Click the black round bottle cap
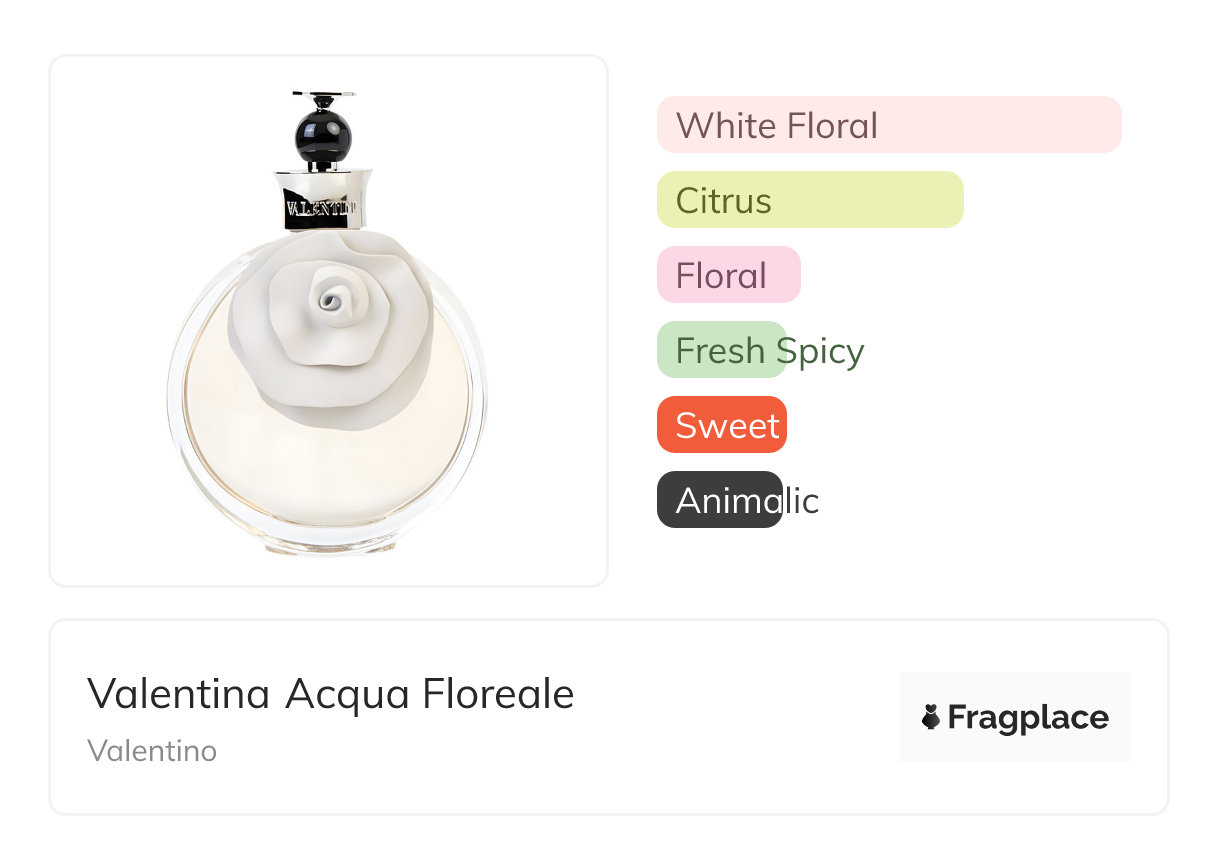The width and height of the screenshot is (1218, 864). [x=323, y=131]
